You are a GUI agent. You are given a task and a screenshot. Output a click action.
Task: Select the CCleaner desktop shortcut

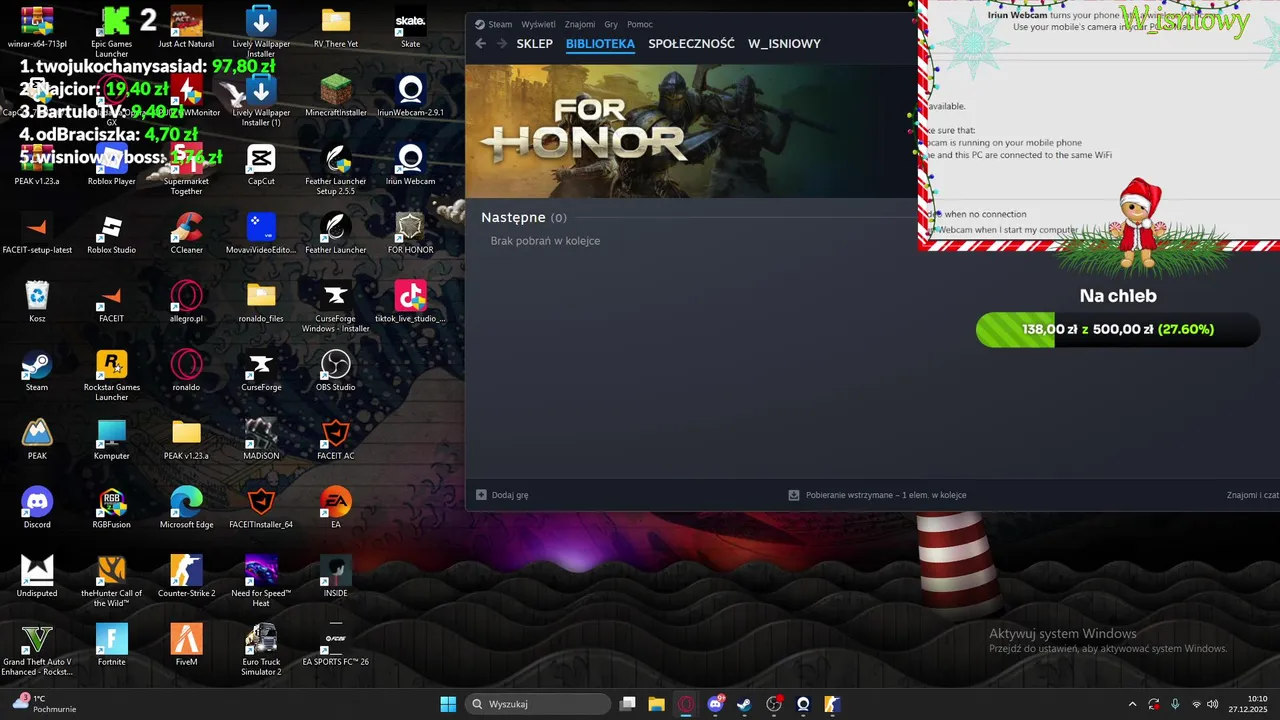(187, 233)
